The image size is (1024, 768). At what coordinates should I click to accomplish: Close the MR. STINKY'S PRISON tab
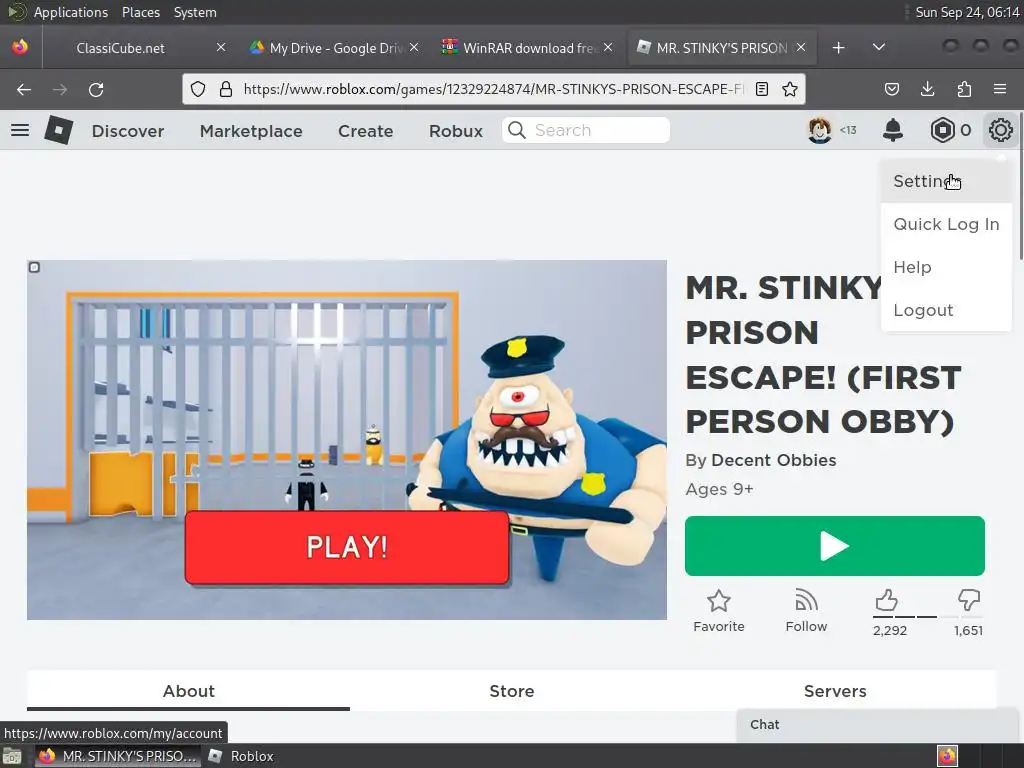coord(801,47)
